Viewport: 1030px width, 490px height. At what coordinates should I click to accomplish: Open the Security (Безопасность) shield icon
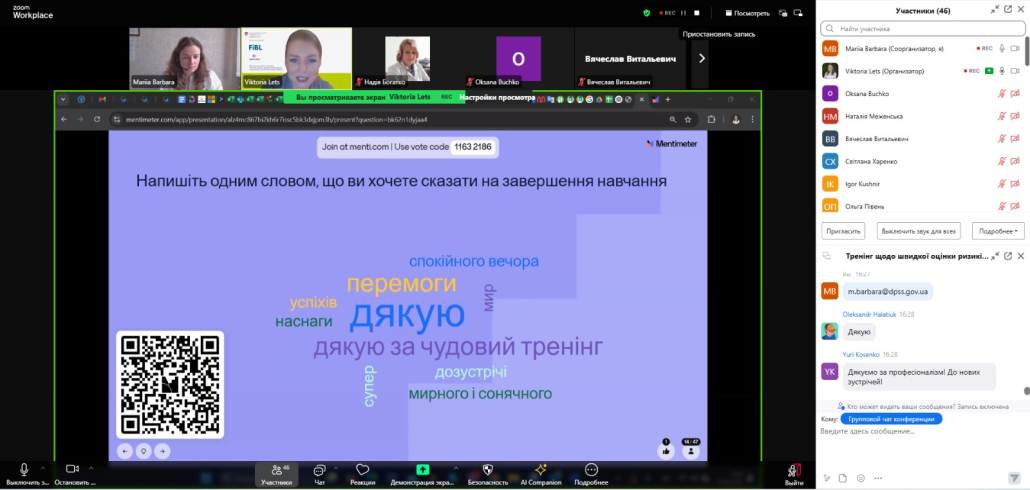[x=488, y=469]
